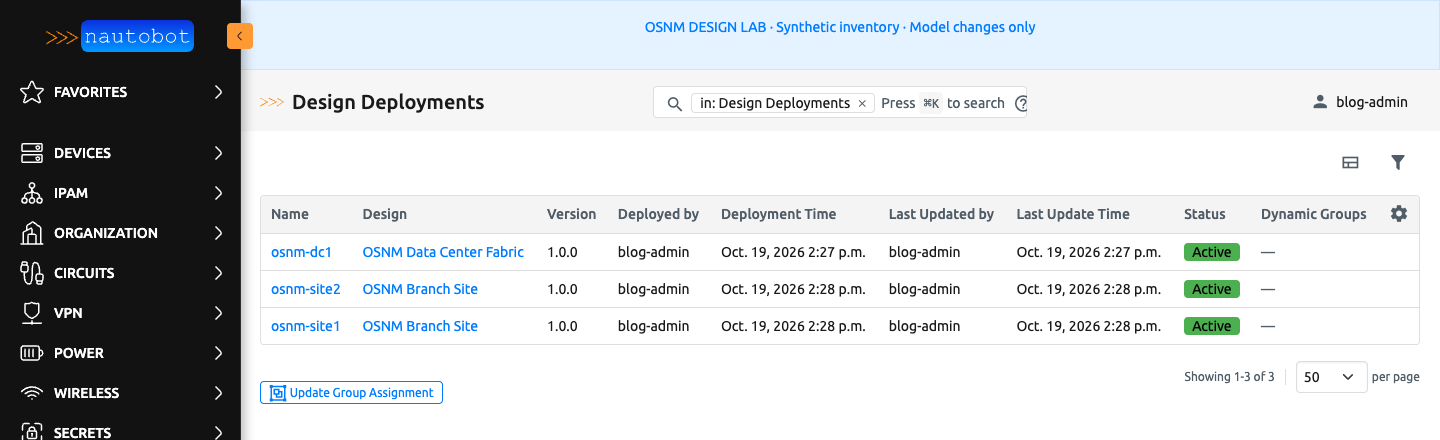Screen dimensions: 1440x440
Task: Expand the VPN menu chevron
Action: (218, 313)
